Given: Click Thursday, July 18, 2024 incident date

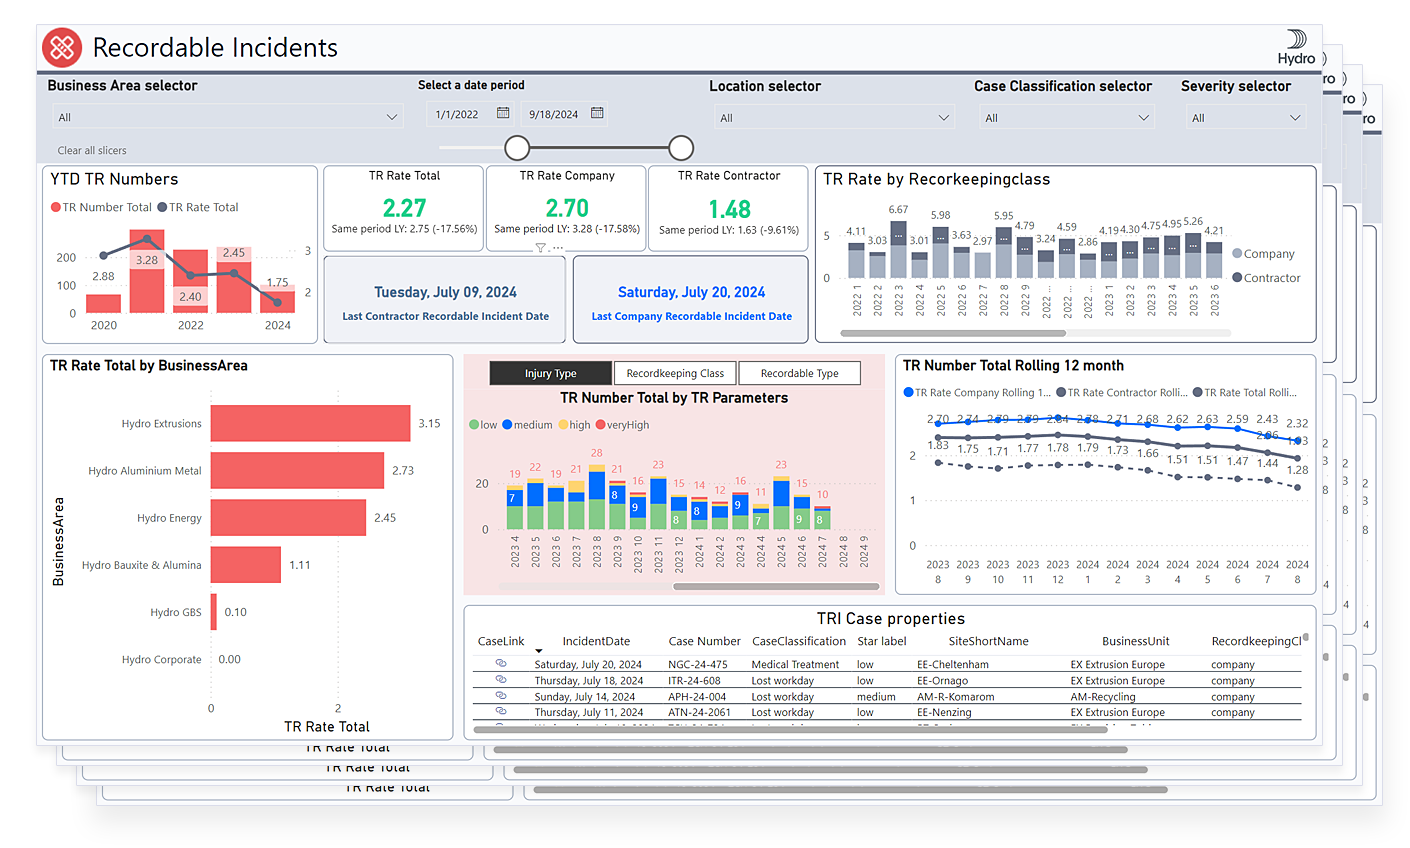Looking at the screenshot, I should 589,681.
